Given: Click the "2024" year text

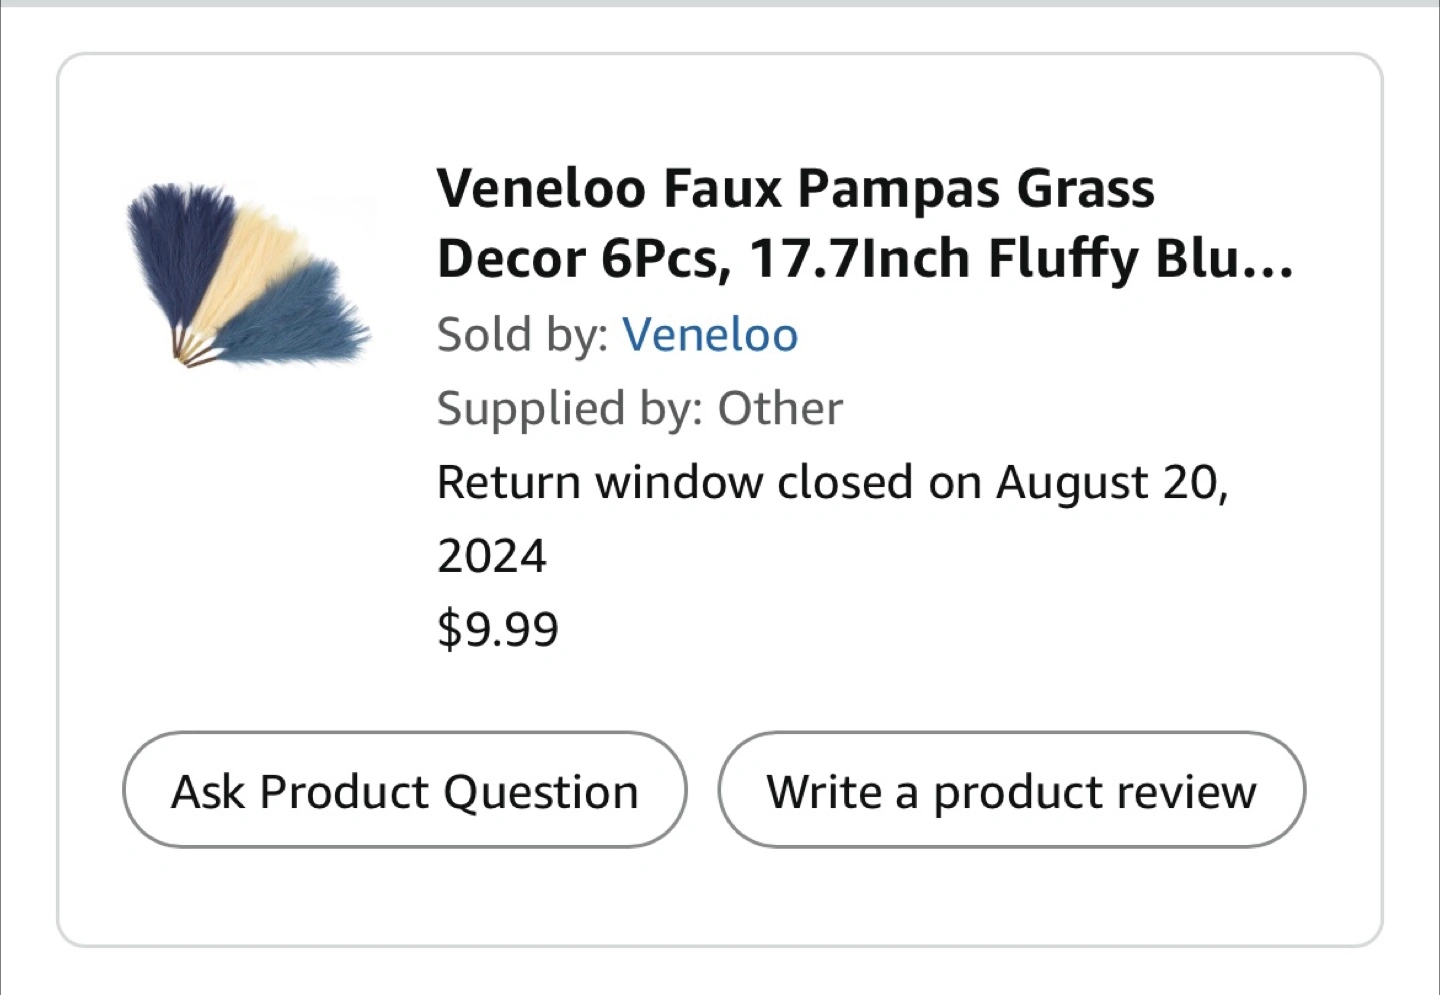Looking at the screenshot, I should click(492, 556).
